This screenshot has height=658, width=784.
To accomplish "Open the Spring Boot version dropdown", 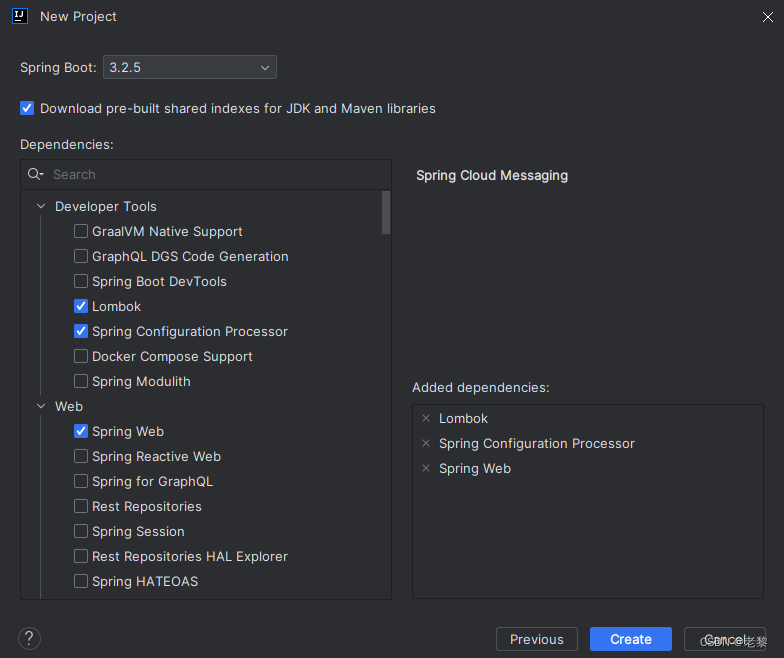I will point(190,67).
